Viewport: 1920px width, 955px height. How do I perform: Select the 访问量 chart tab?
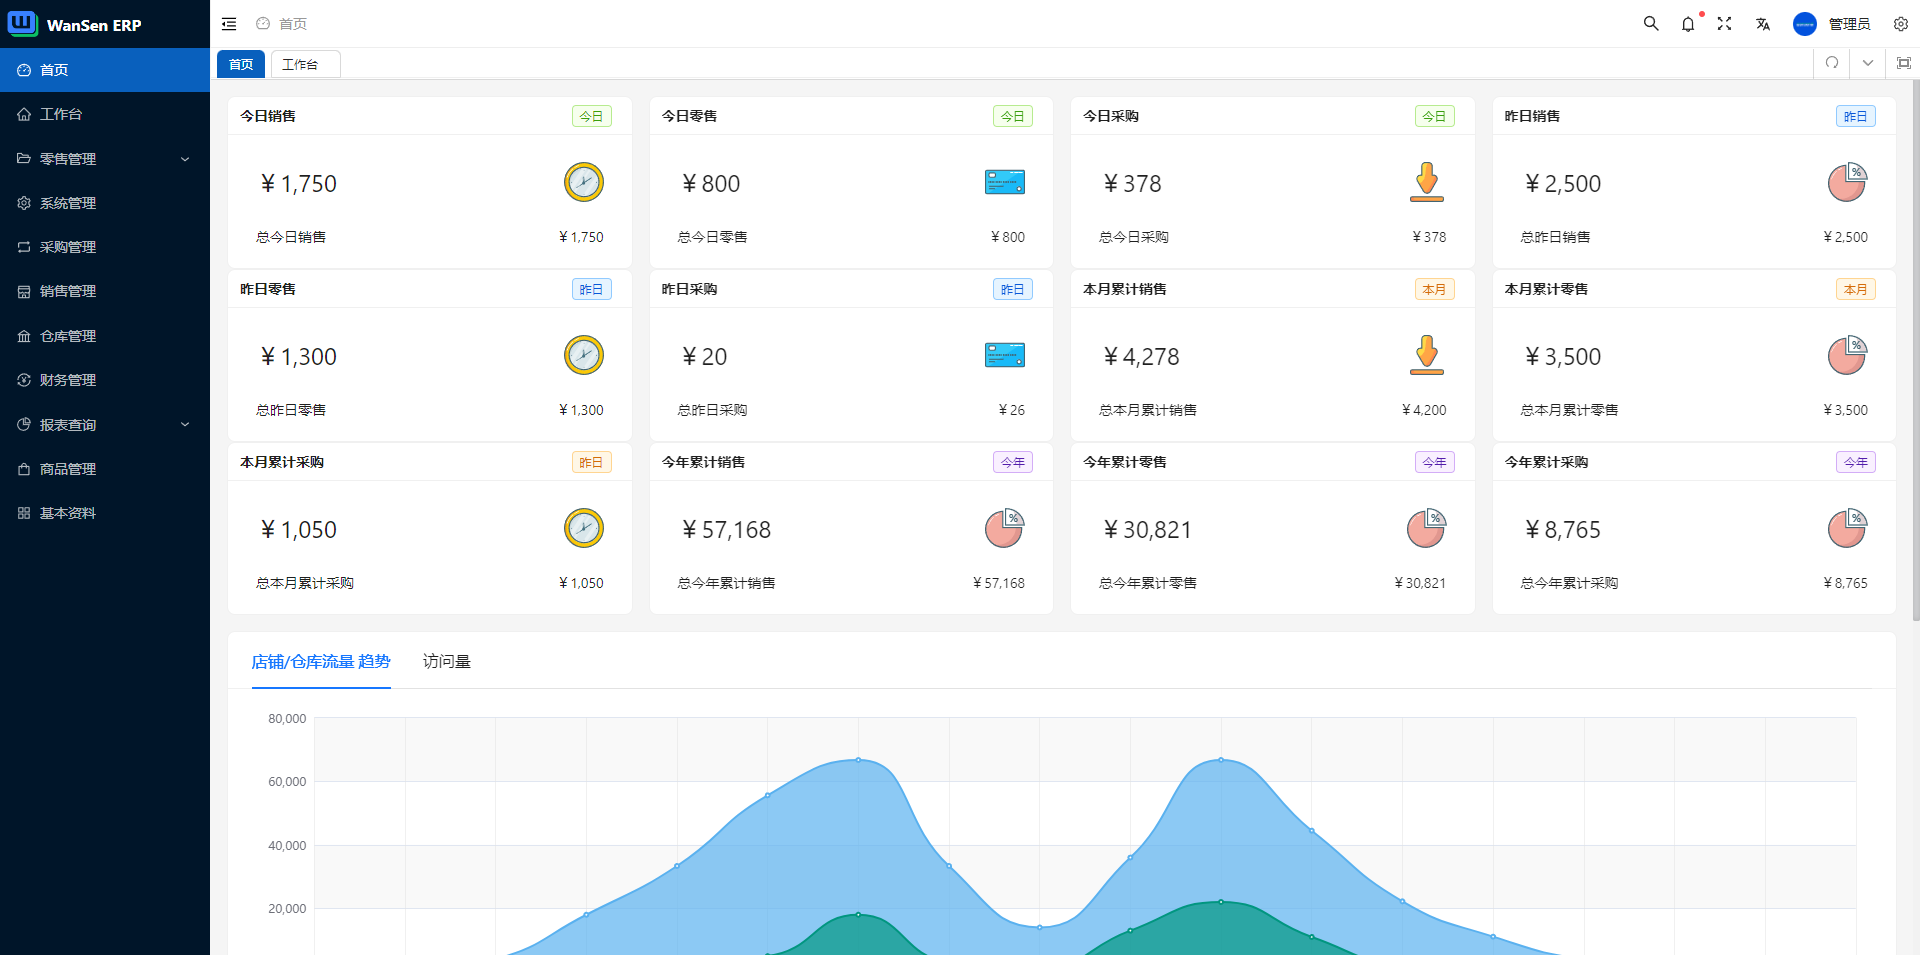point(446,661)
